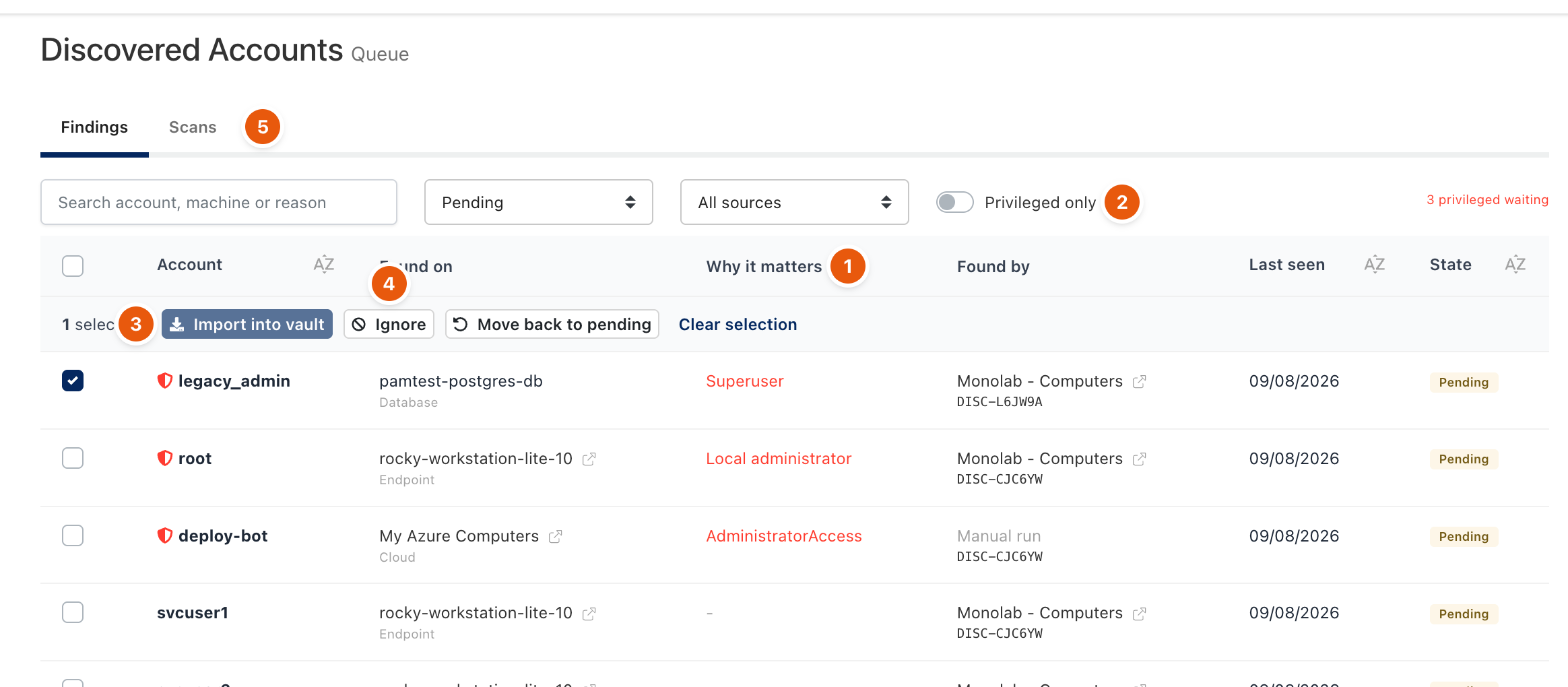This screenshot has width=1568, height=687.
Task: Click the pamtest-postgres-db machine name
Action: click(461, 381)
